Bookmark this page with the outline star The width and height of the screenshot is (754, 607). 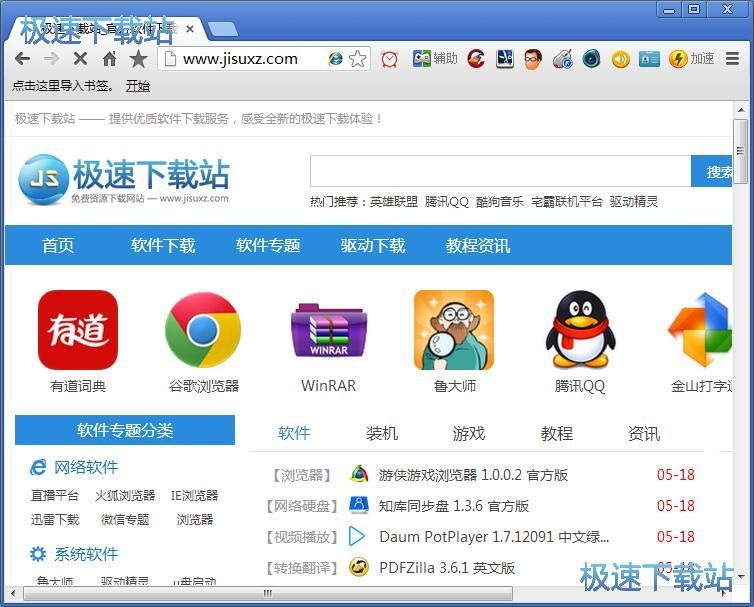pos(358,59)
